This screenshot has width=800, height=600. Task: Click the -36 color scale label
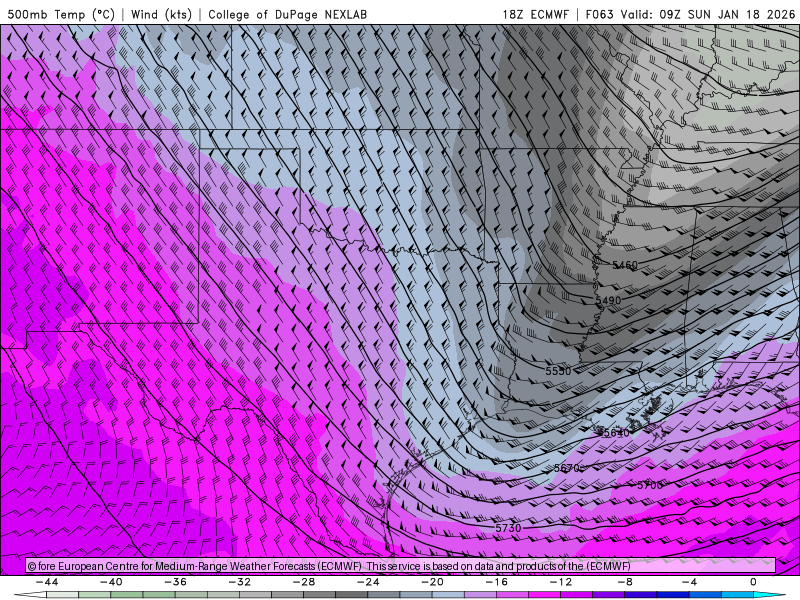[176, 582]
